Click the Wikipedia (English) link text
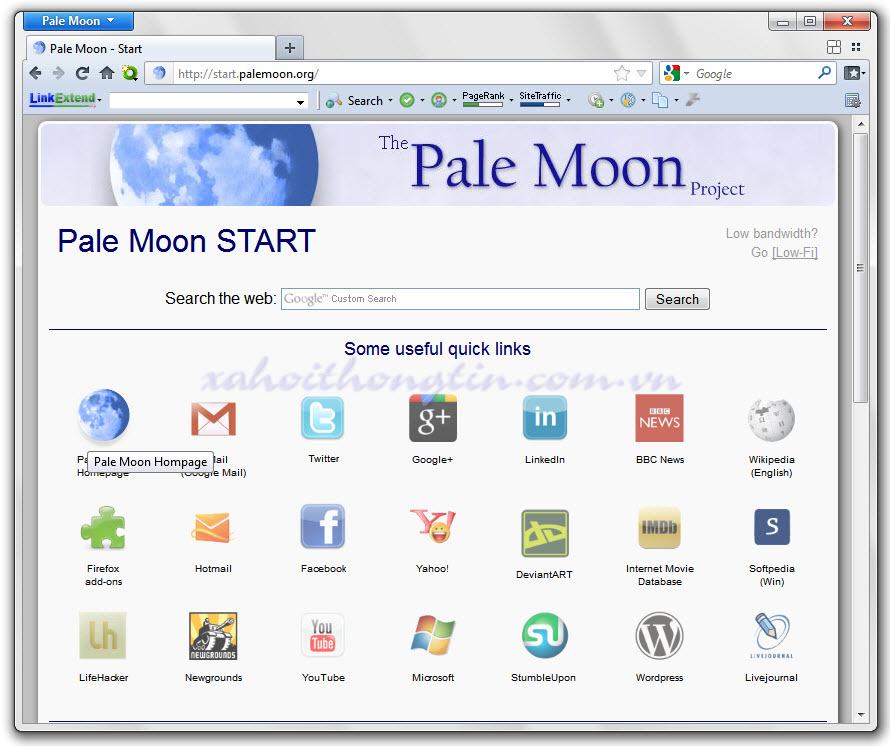The image size is (890, 746). (771, 466)
